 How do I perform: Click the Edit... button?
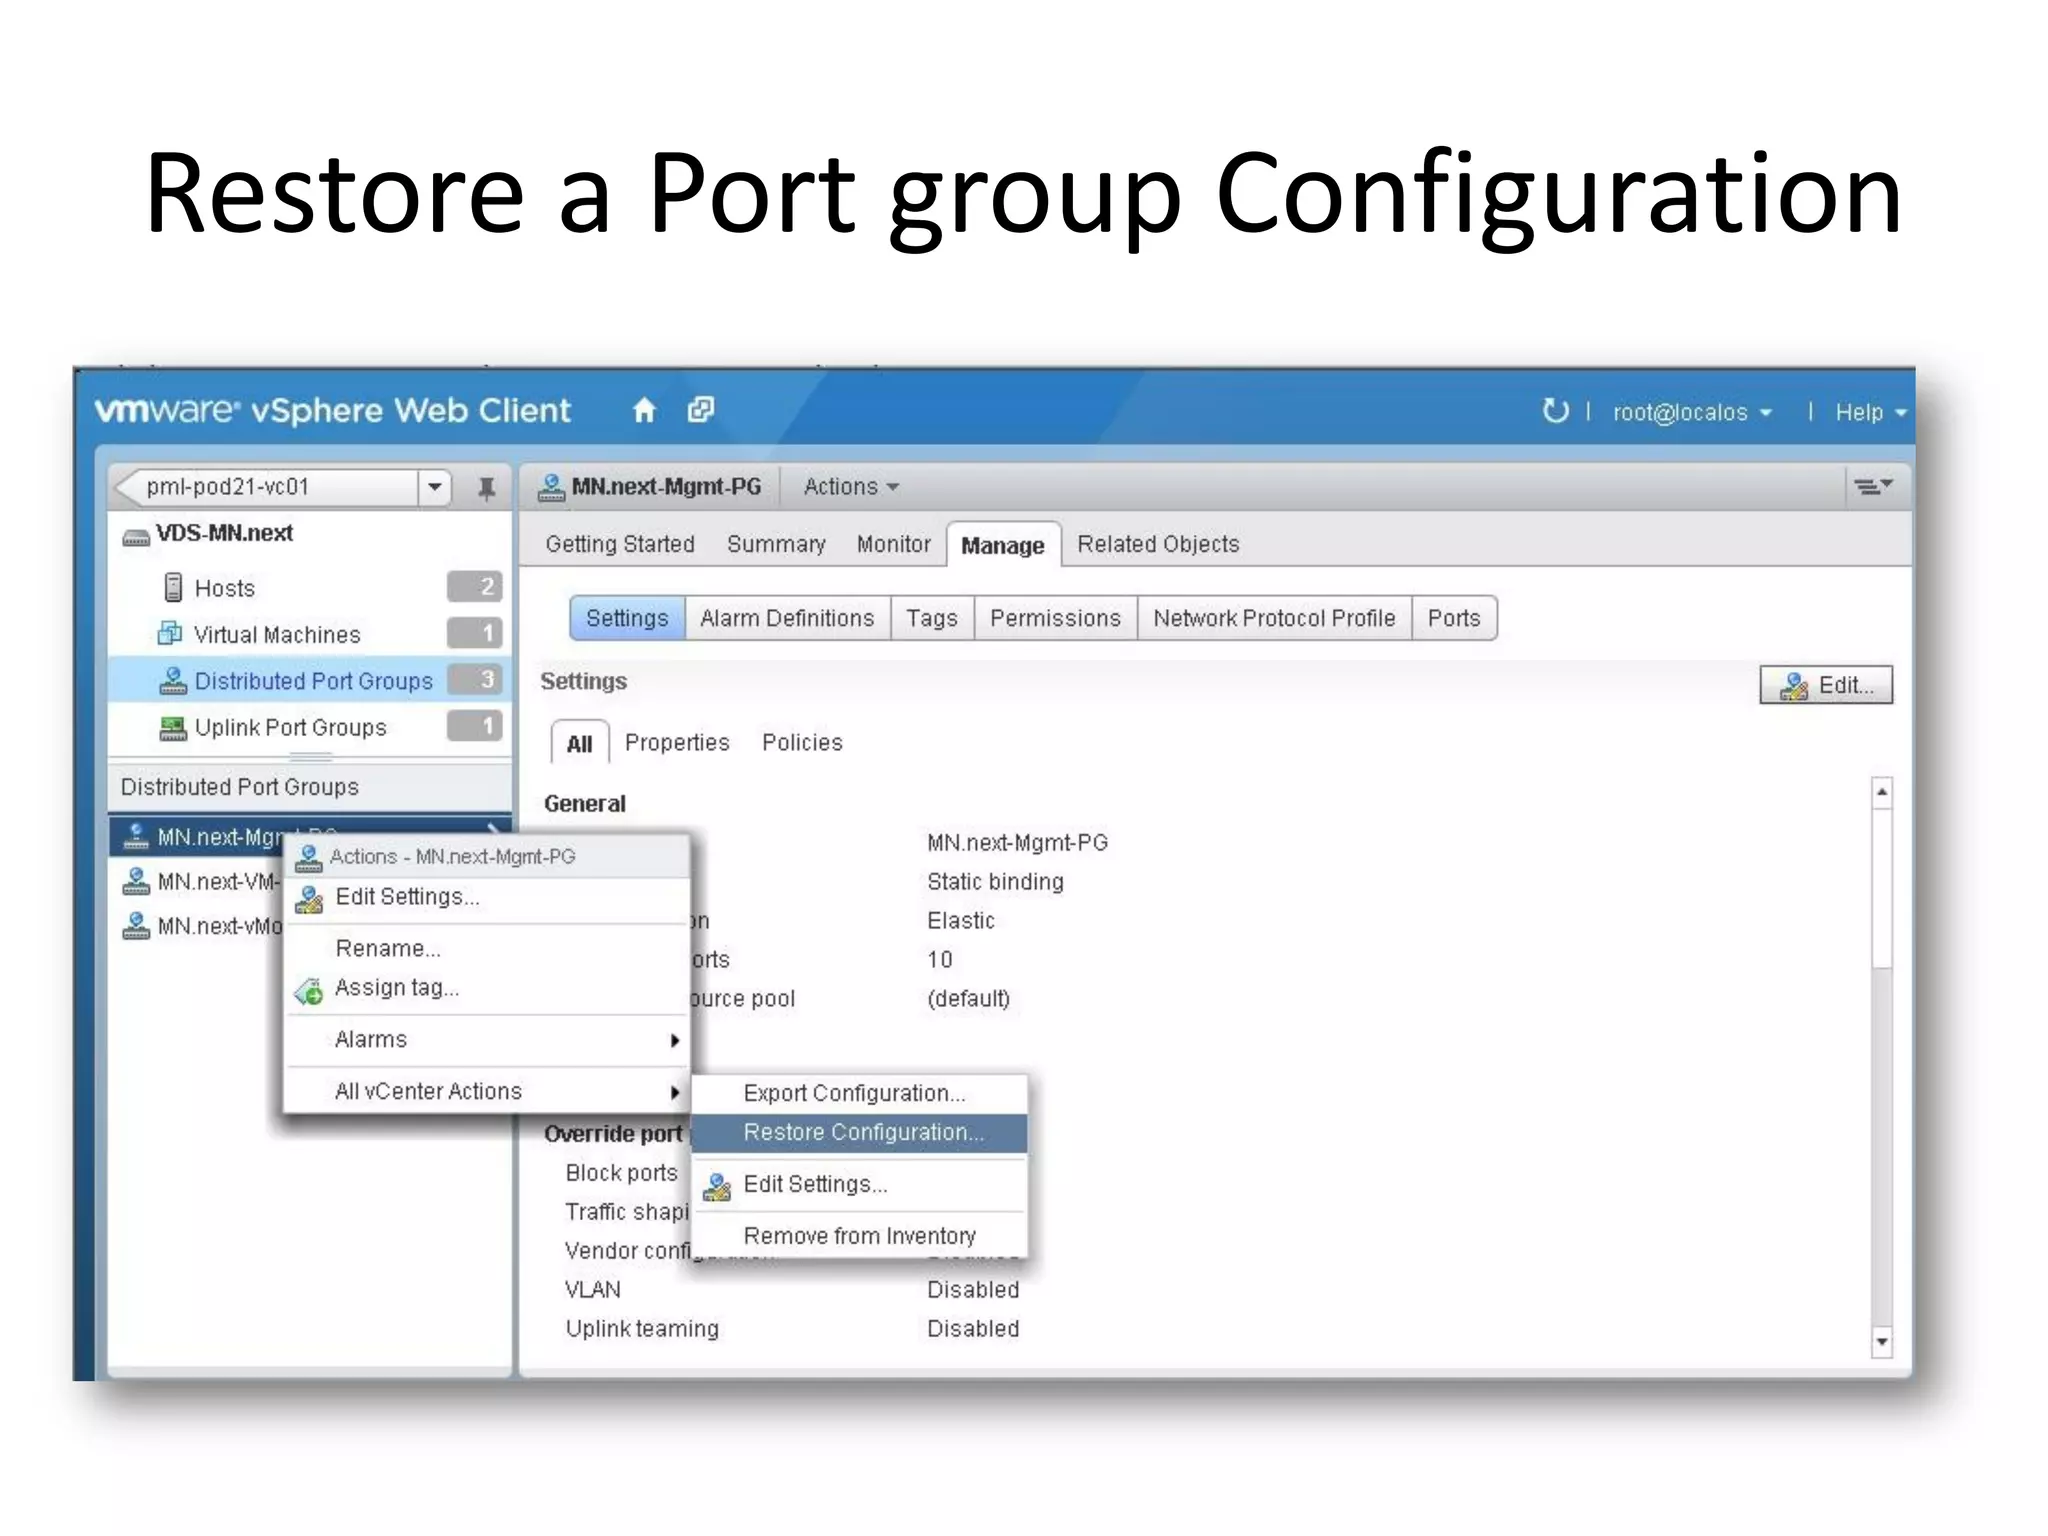pyautogui.click(x=1826, y=685)
